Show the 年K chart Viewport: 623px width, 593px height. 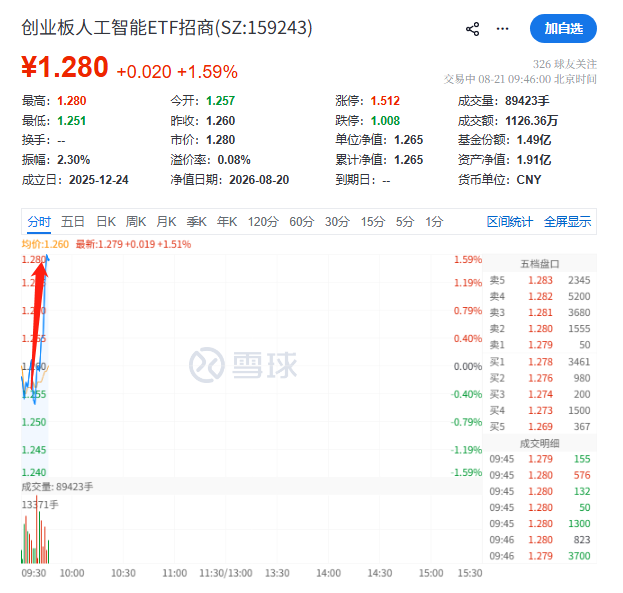[227, 221]
